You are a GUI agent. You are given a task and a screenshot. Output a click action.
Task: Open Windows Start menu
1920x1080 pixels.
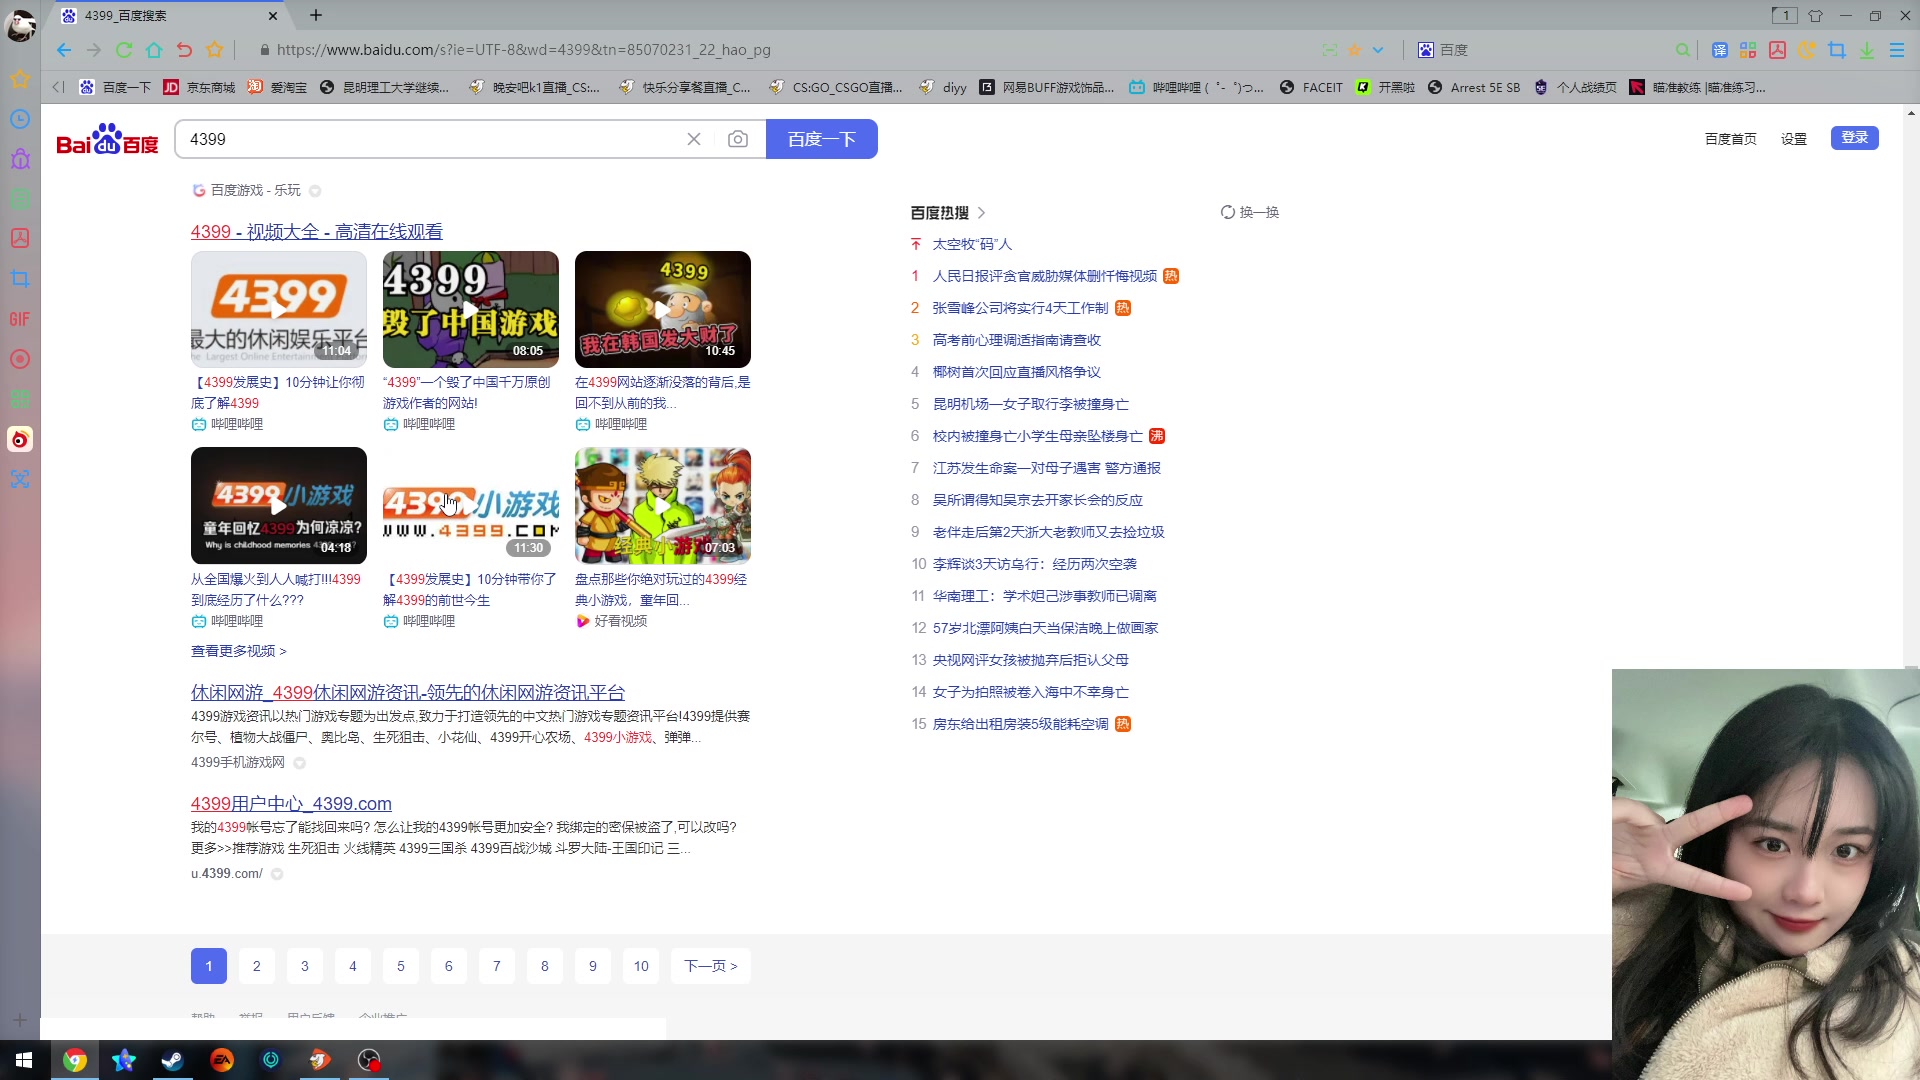point(24,1060)
